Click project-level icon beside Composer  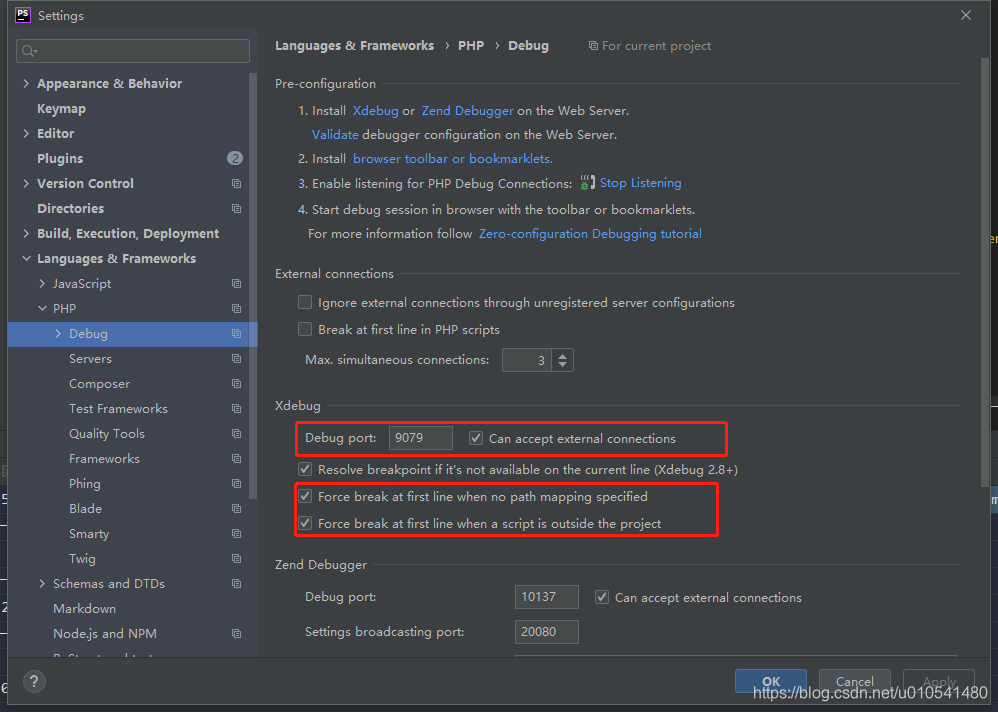point(236,384)
